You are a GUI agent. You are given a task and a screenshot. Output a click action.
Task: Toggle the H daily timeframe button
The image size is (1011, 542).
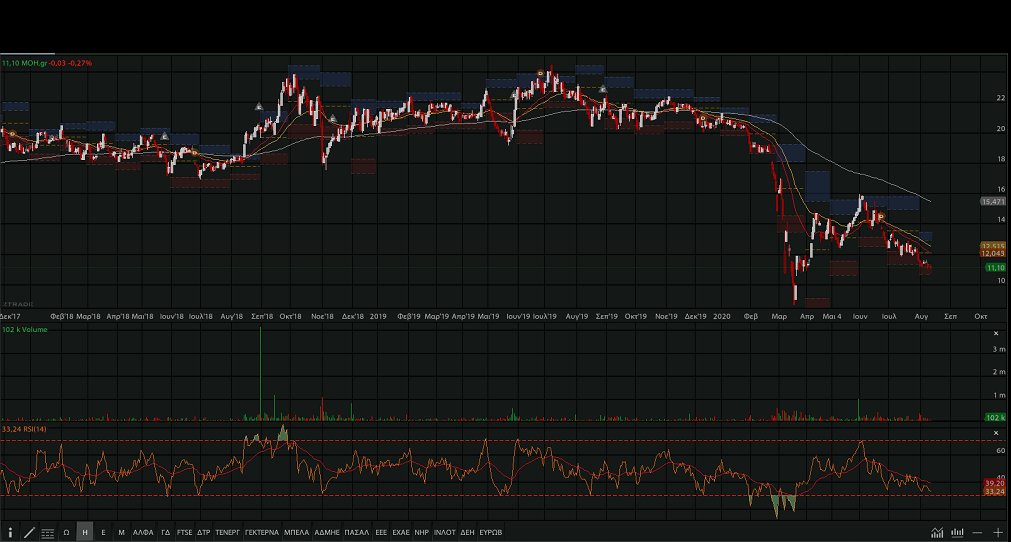84,533
